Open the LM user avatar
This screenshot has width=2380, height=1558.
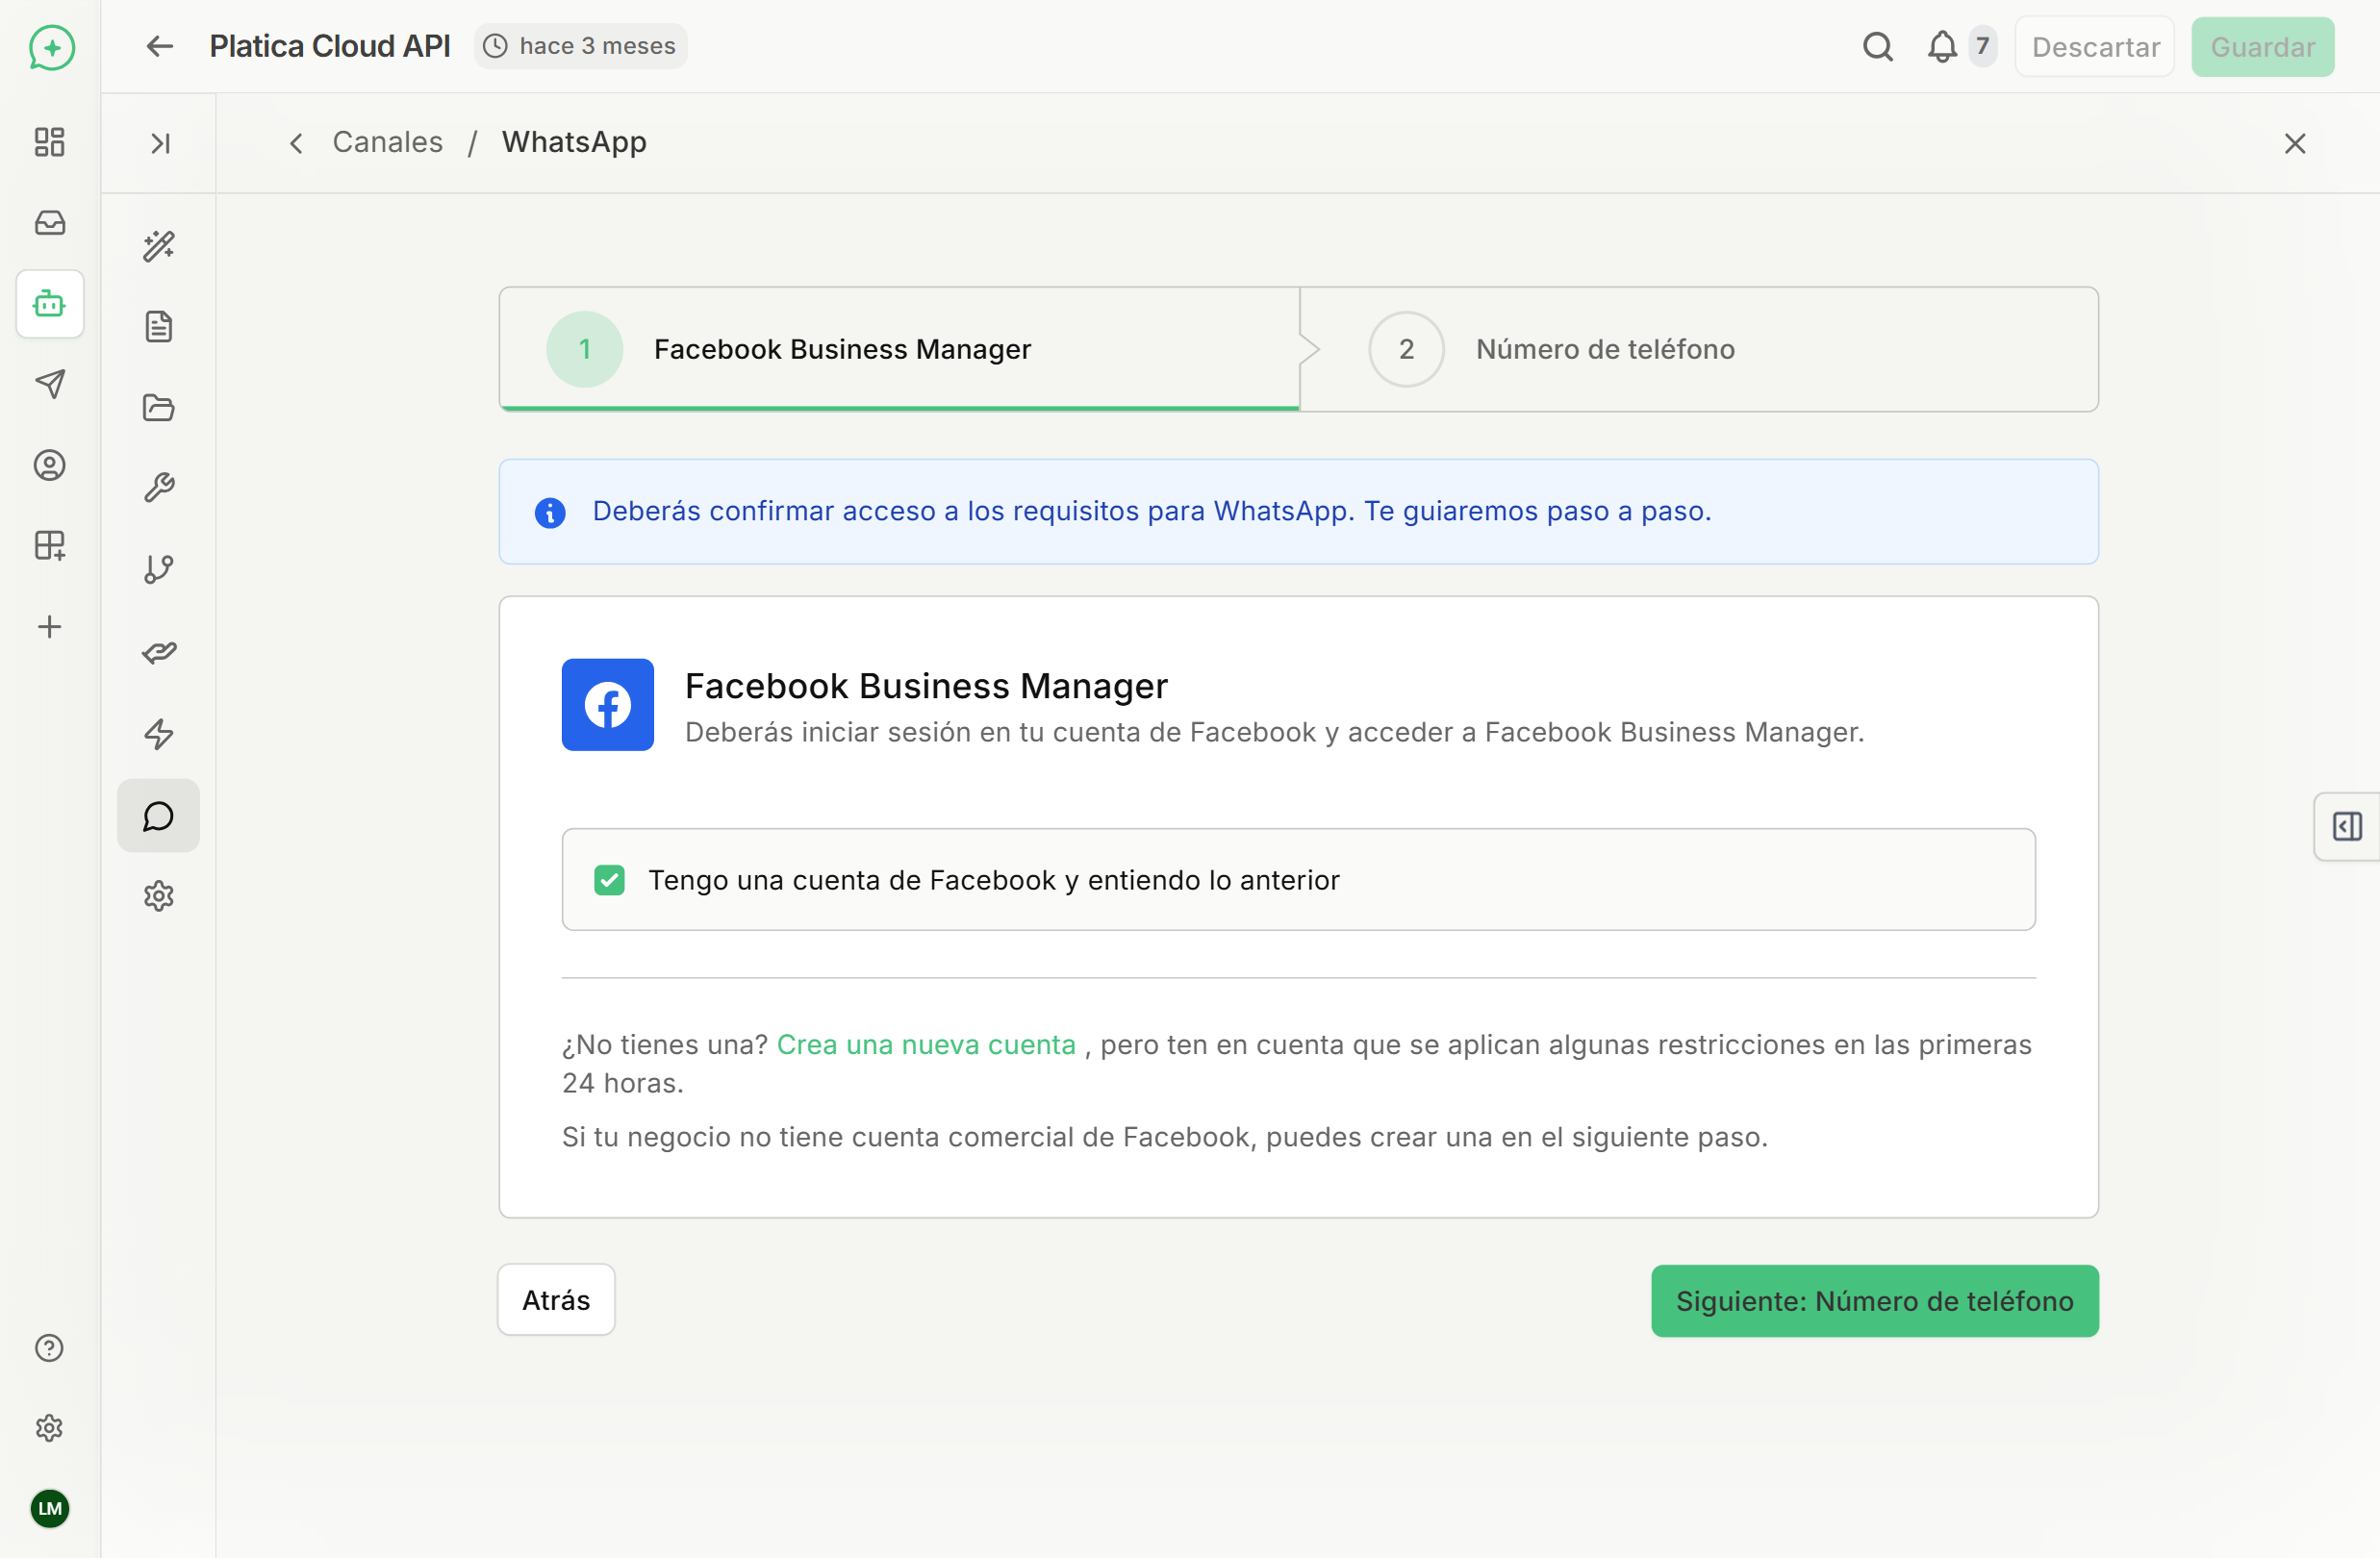click(49, 1509)
